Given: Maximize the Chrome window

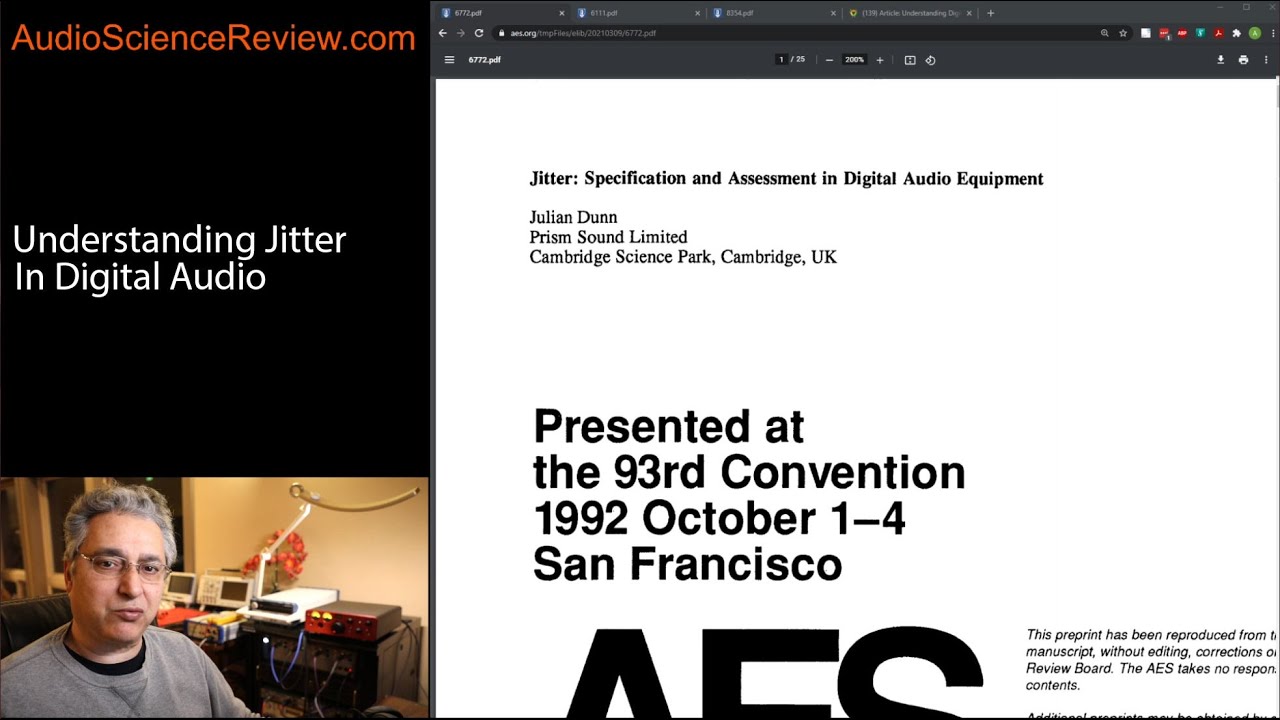Looking at the screenshot, I should click(x=1246, y=7).
